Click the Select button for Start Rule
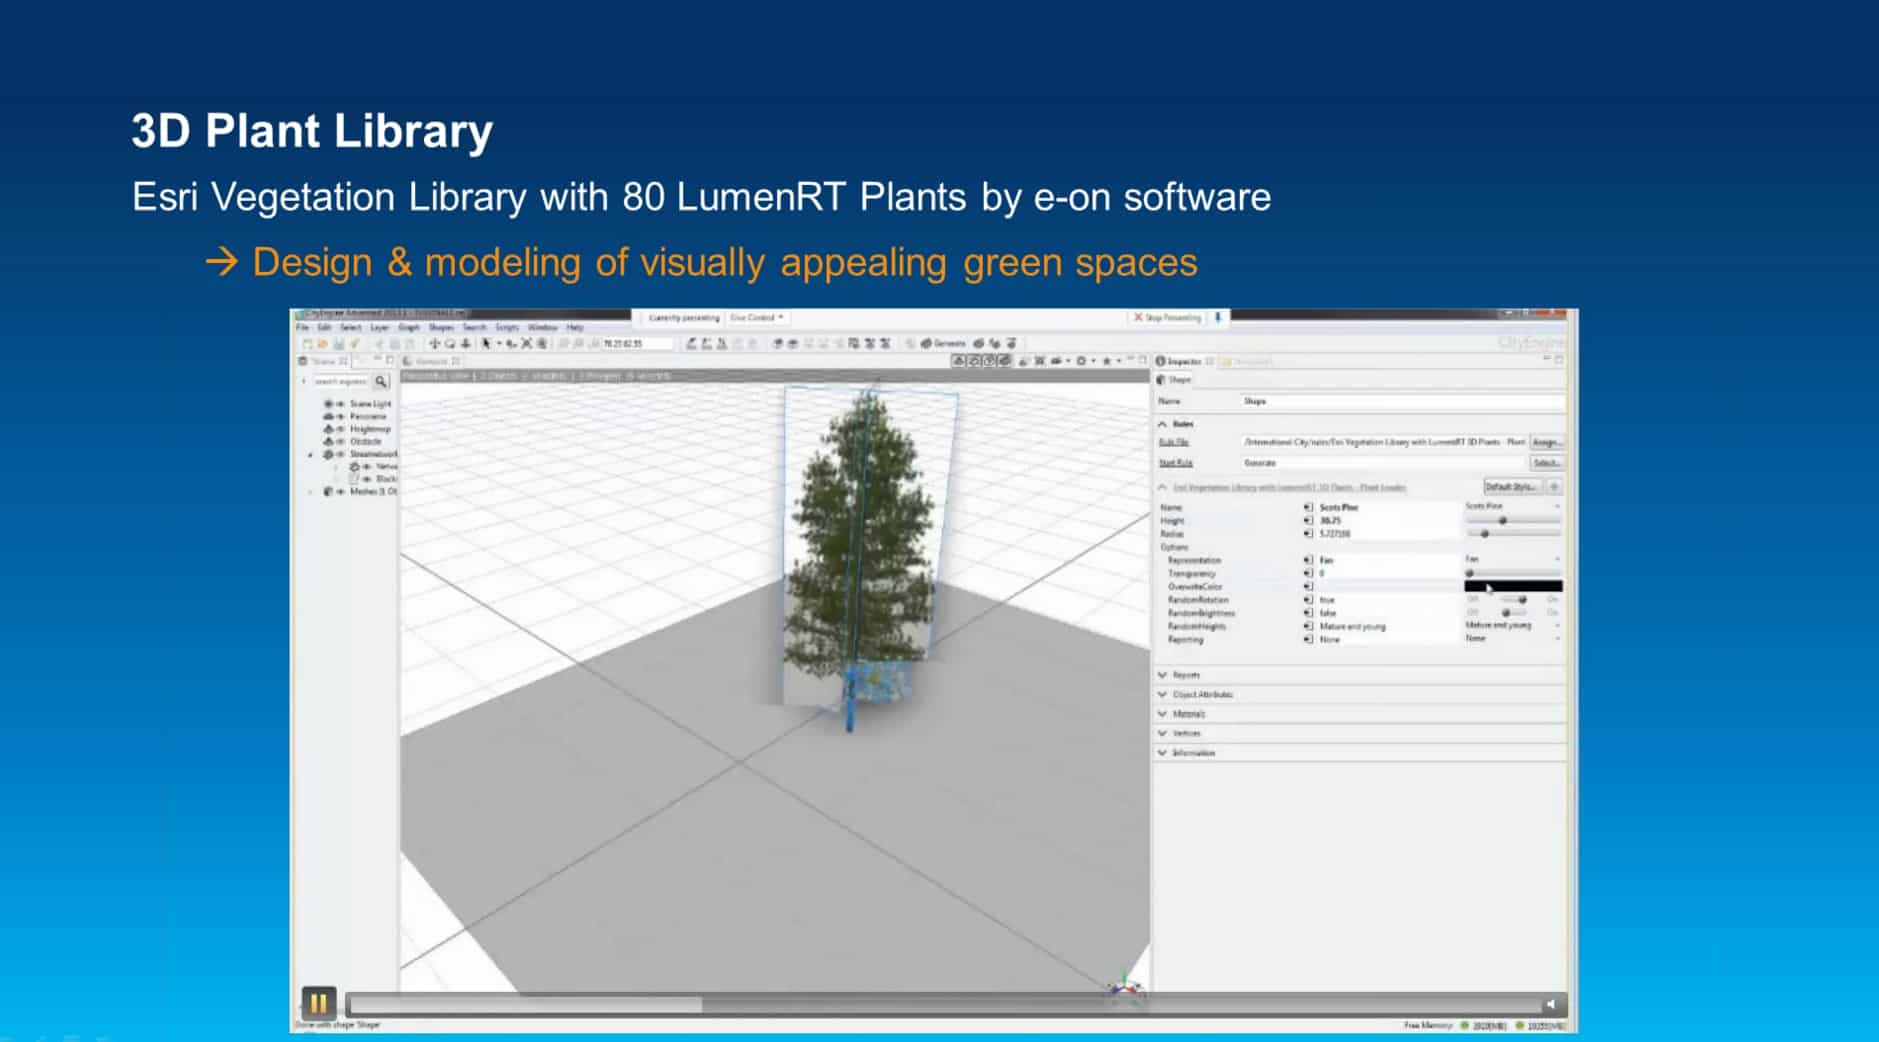The image size is (1879, 1042). click(x=1546, y=463)
